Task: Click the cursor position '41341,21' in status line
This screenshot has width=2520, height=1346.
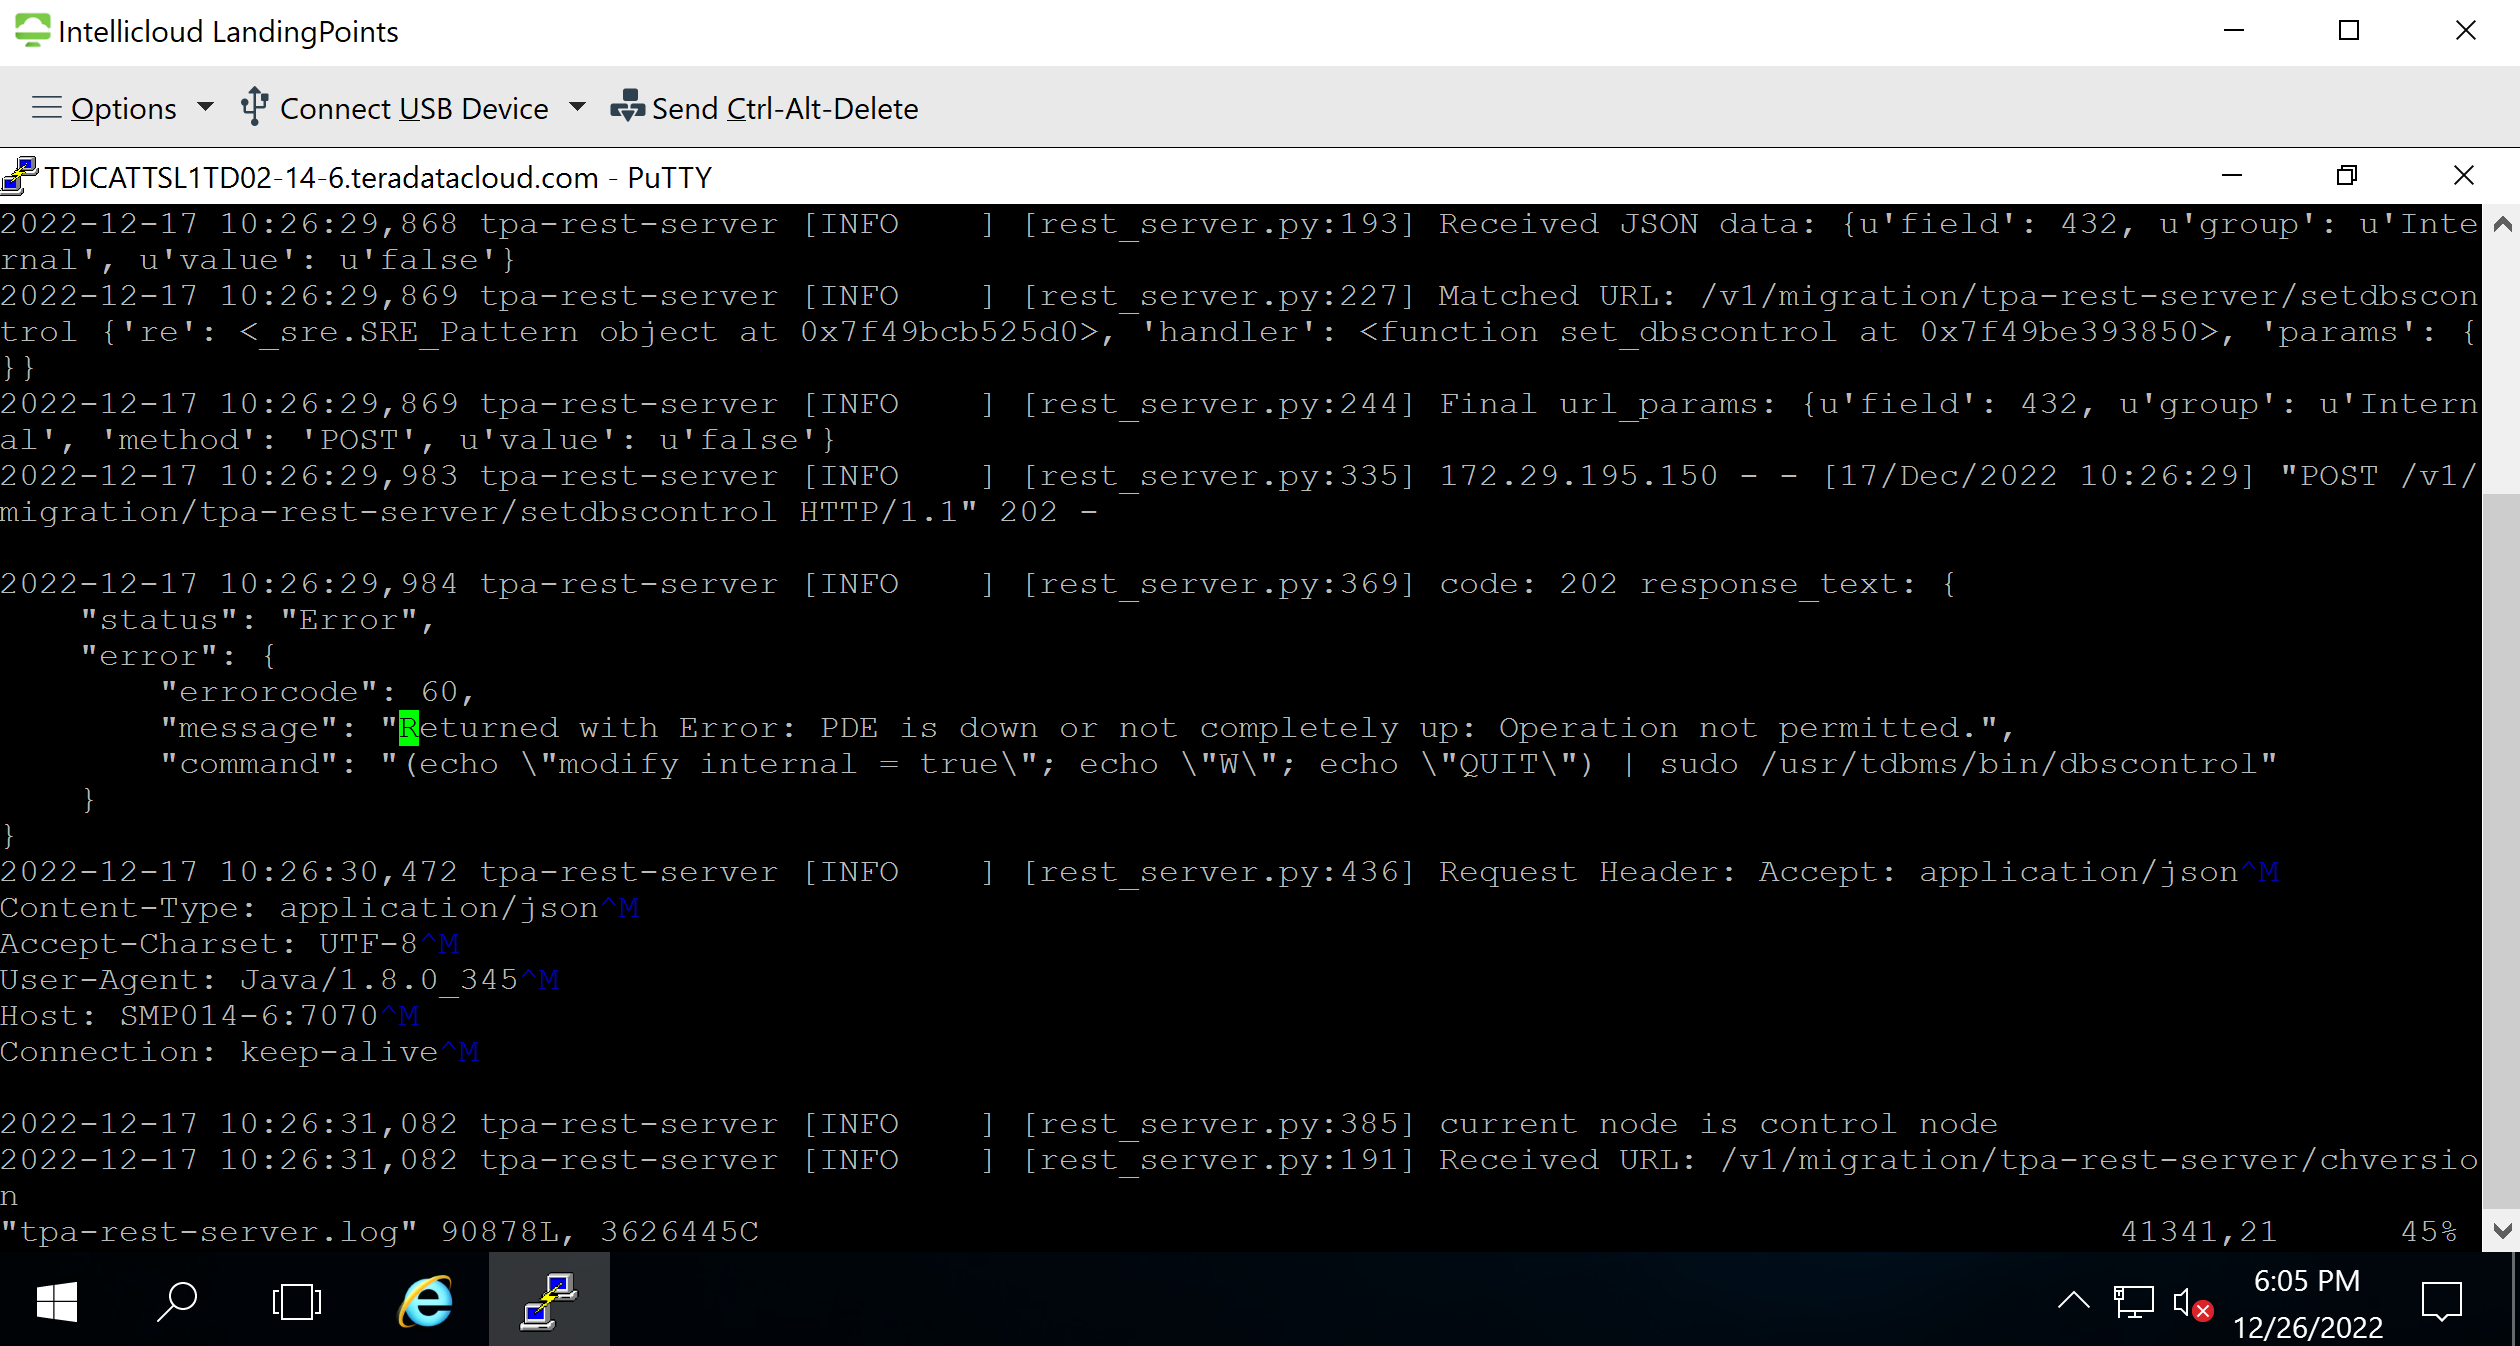Action: (x=2198, y=1232)
